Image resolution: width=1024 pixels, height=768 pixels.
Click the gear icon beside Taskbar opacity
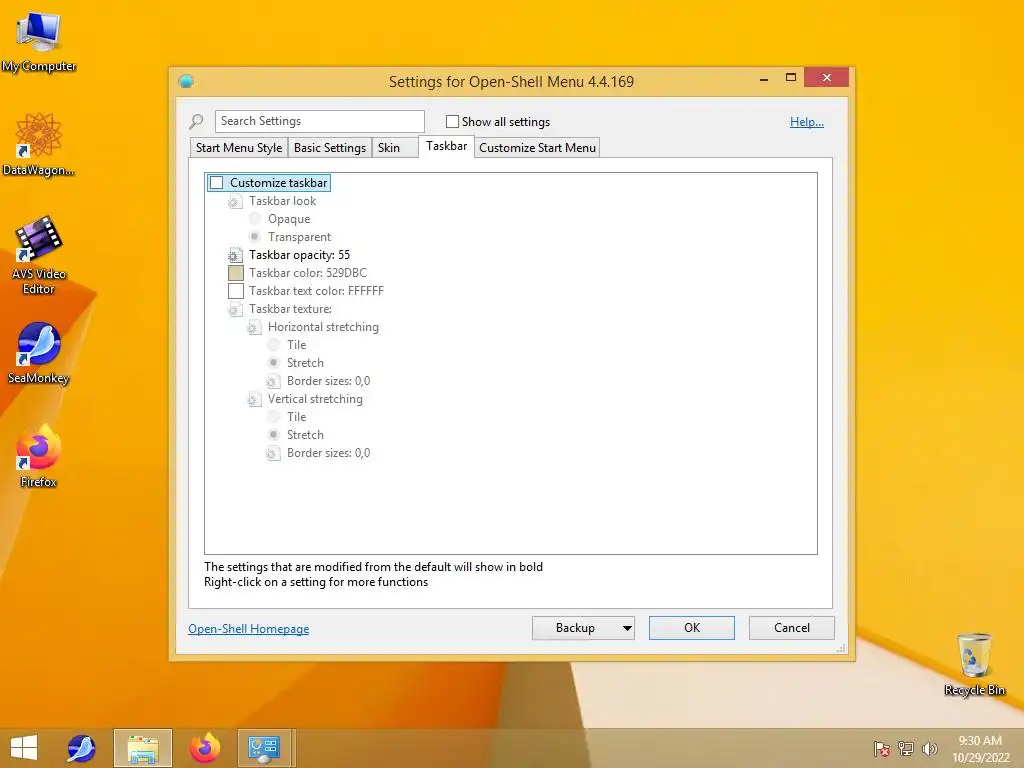(x=234, y=255)
